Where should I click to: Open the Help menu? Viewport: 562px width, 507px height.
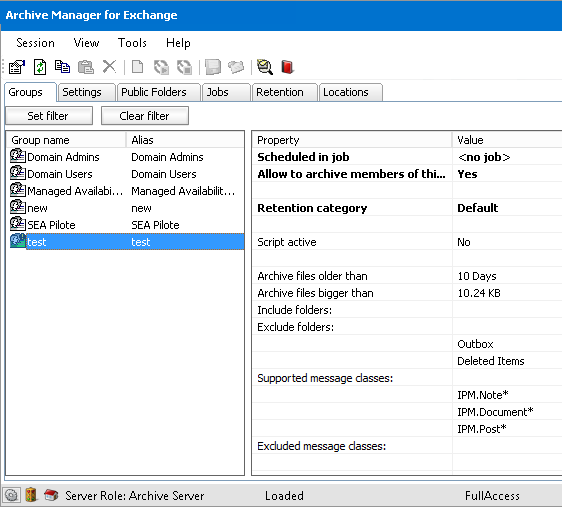pyautogui.click(x=178, y=43)
